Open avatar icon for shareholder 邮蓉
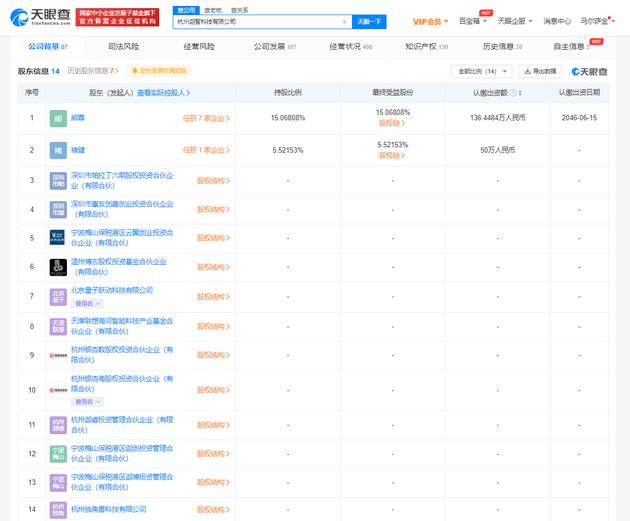Viewport: 630px width, 521px height. click(58, 118)
